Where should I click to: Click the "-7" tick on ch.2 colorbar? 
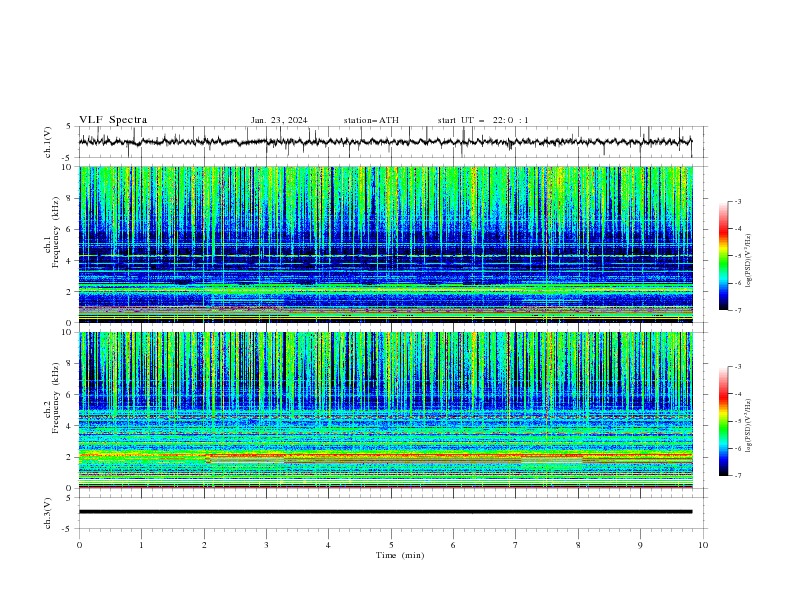point(738,476)
